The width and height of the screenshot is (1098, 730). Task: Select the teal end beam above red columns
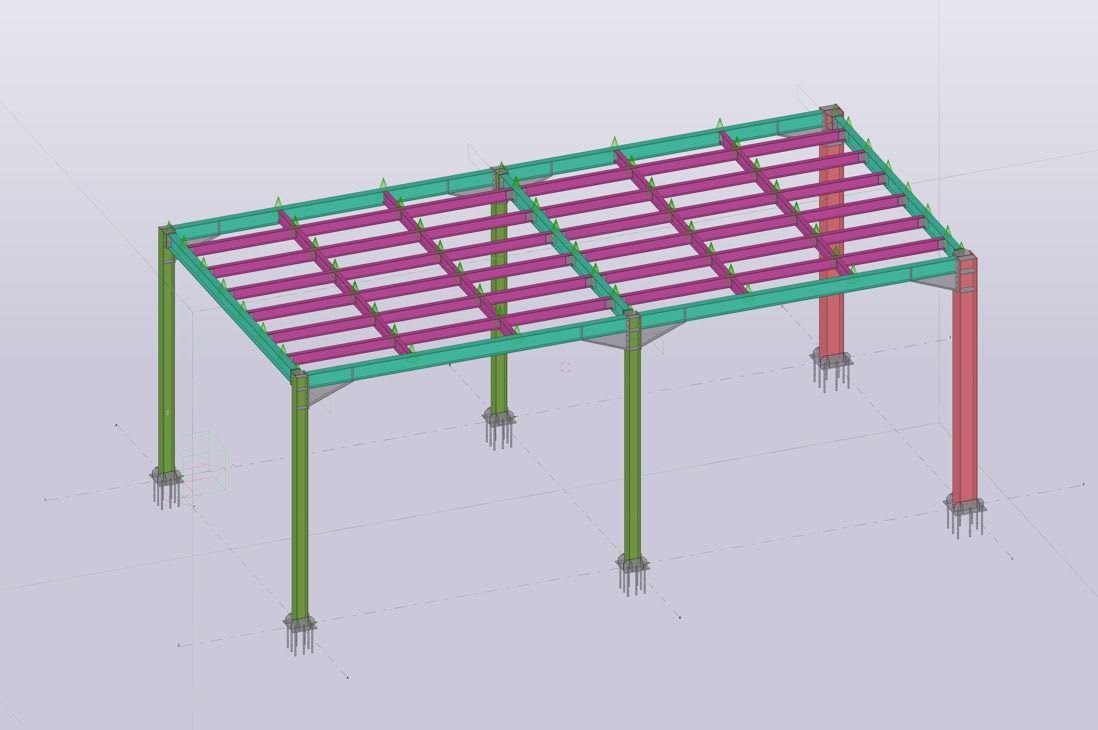900,185
